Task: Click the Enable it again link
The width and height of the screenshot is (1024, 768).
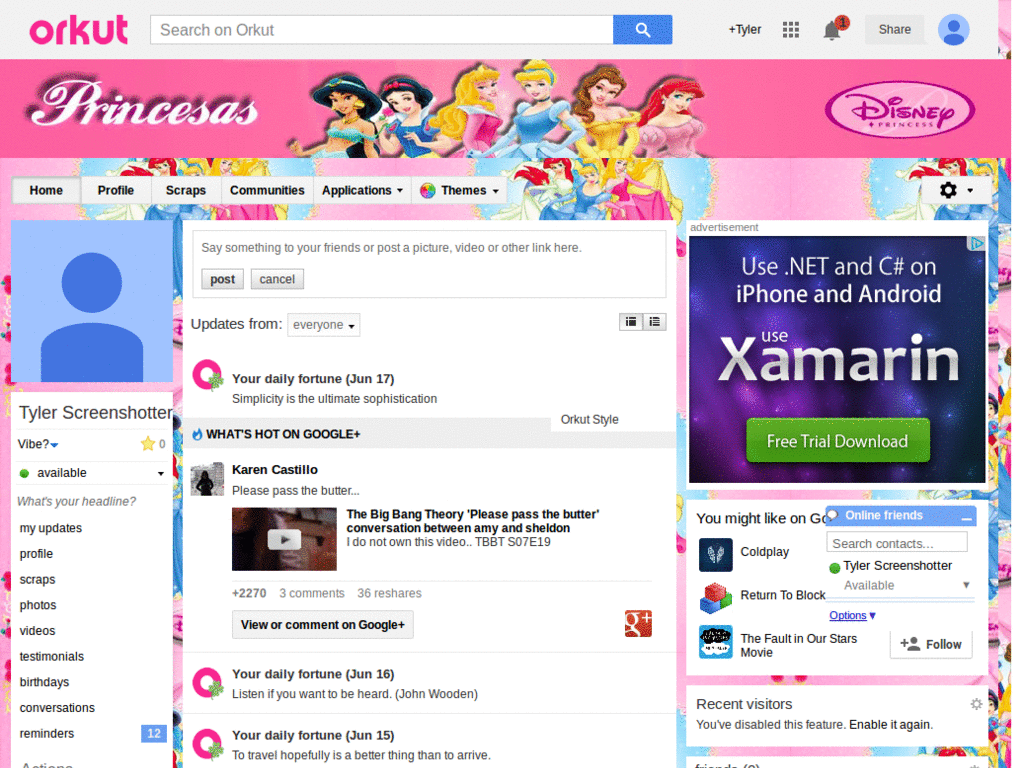Action: [x=890, y=725]
